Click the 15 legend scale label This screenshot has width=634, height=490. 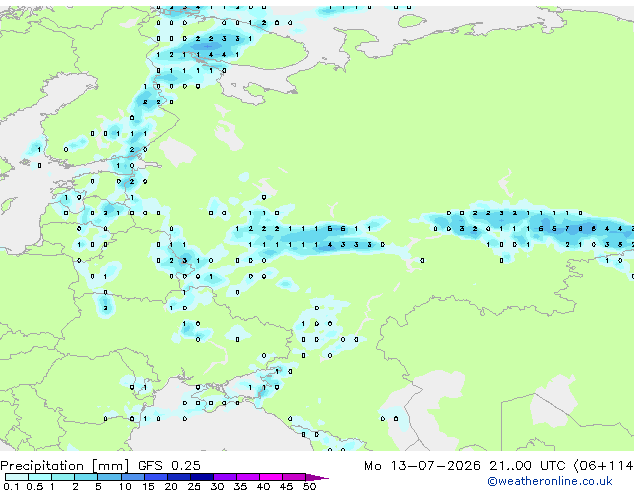coord(148,486)
